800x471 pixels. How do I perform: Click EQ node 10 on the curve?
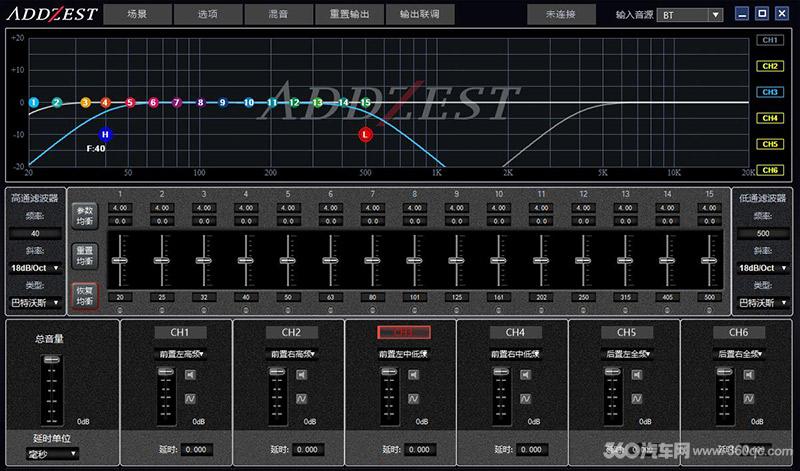(x=248, y=103)
